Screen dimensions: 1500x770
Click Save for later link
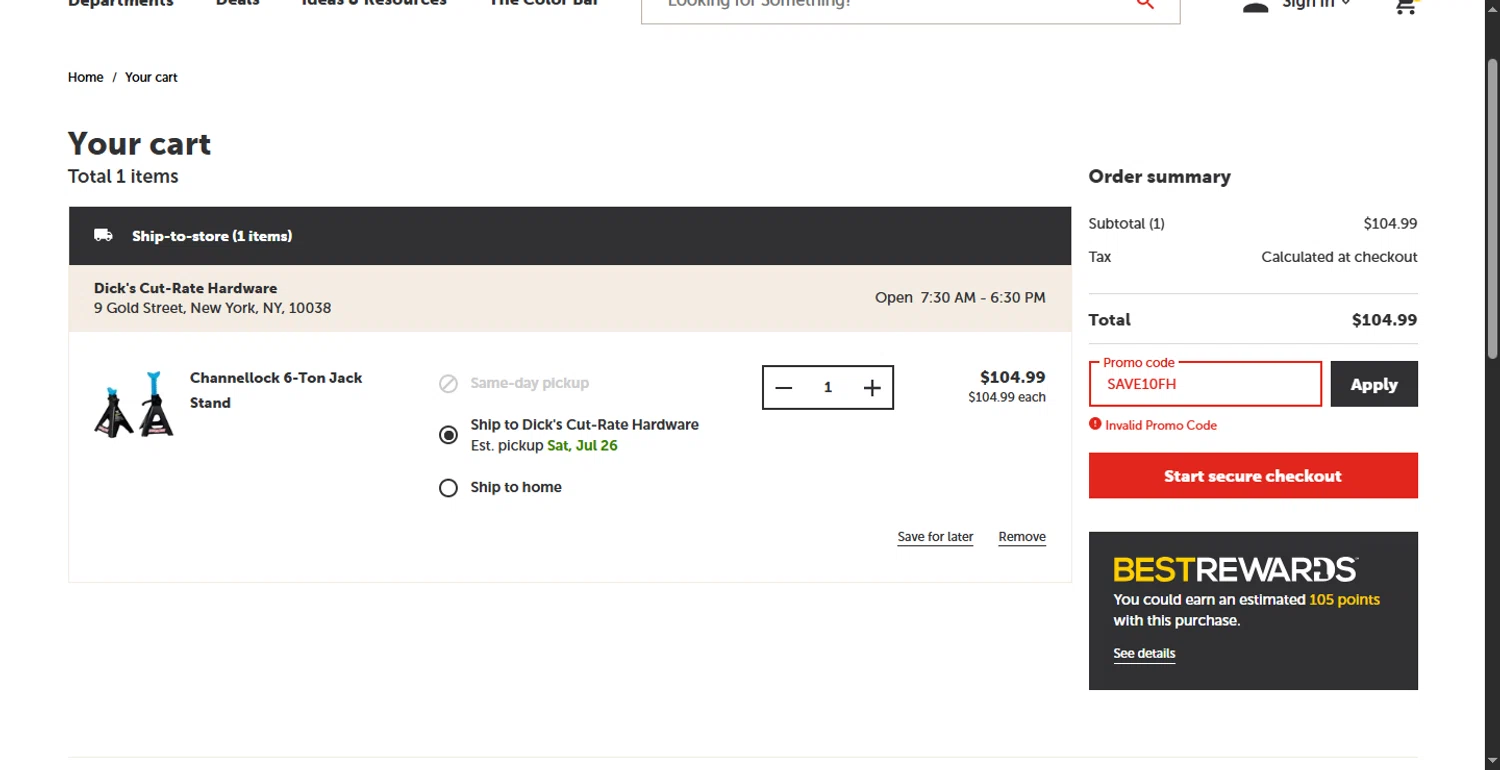pyautogui.click(x=935, y=537)
